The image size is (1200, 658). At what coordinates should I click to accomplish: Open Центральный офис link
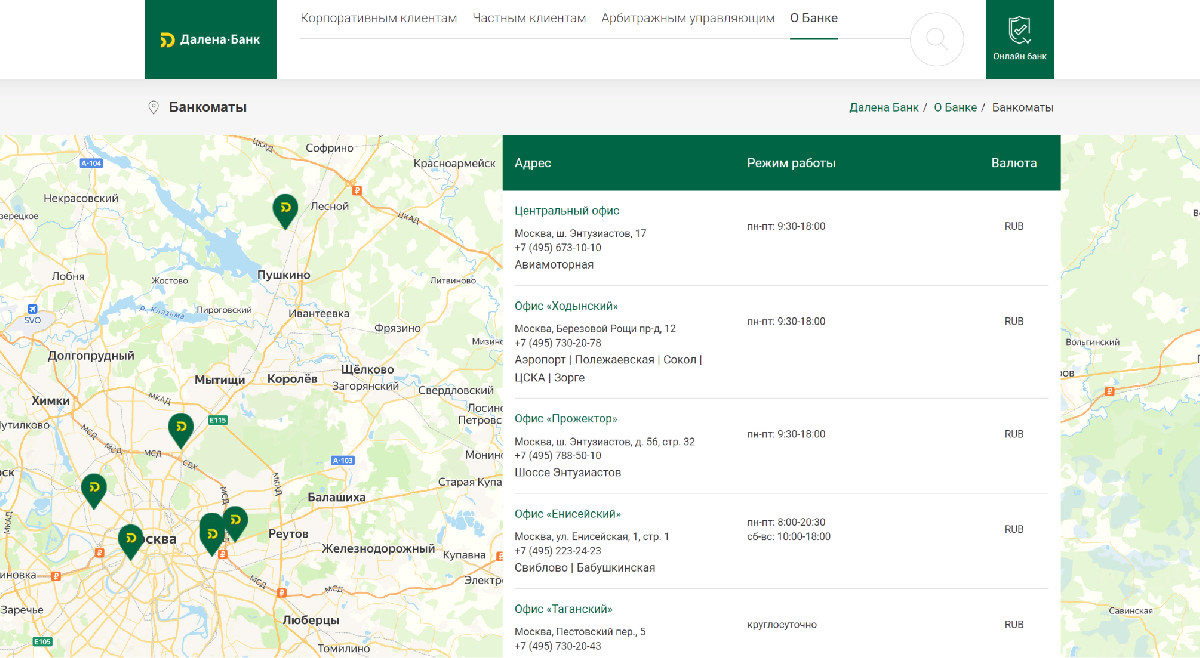click(567, 211)
